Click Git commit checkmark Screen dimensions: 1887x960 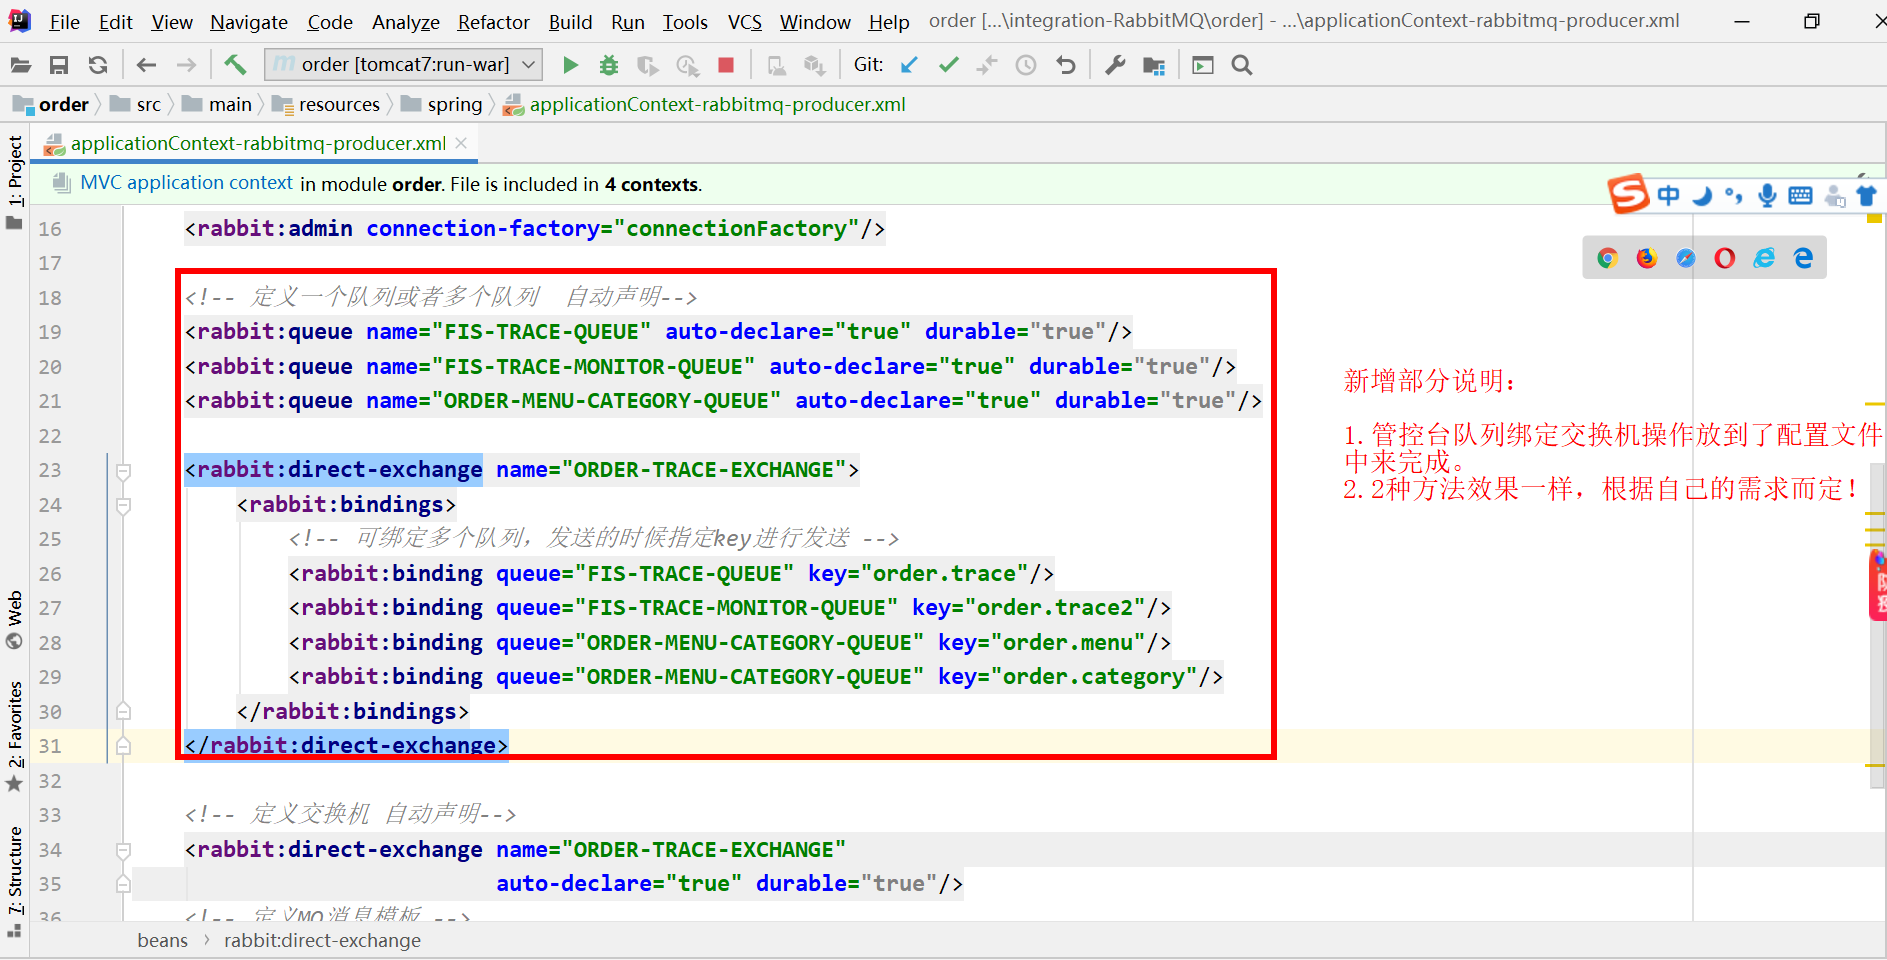pos(948,65)
